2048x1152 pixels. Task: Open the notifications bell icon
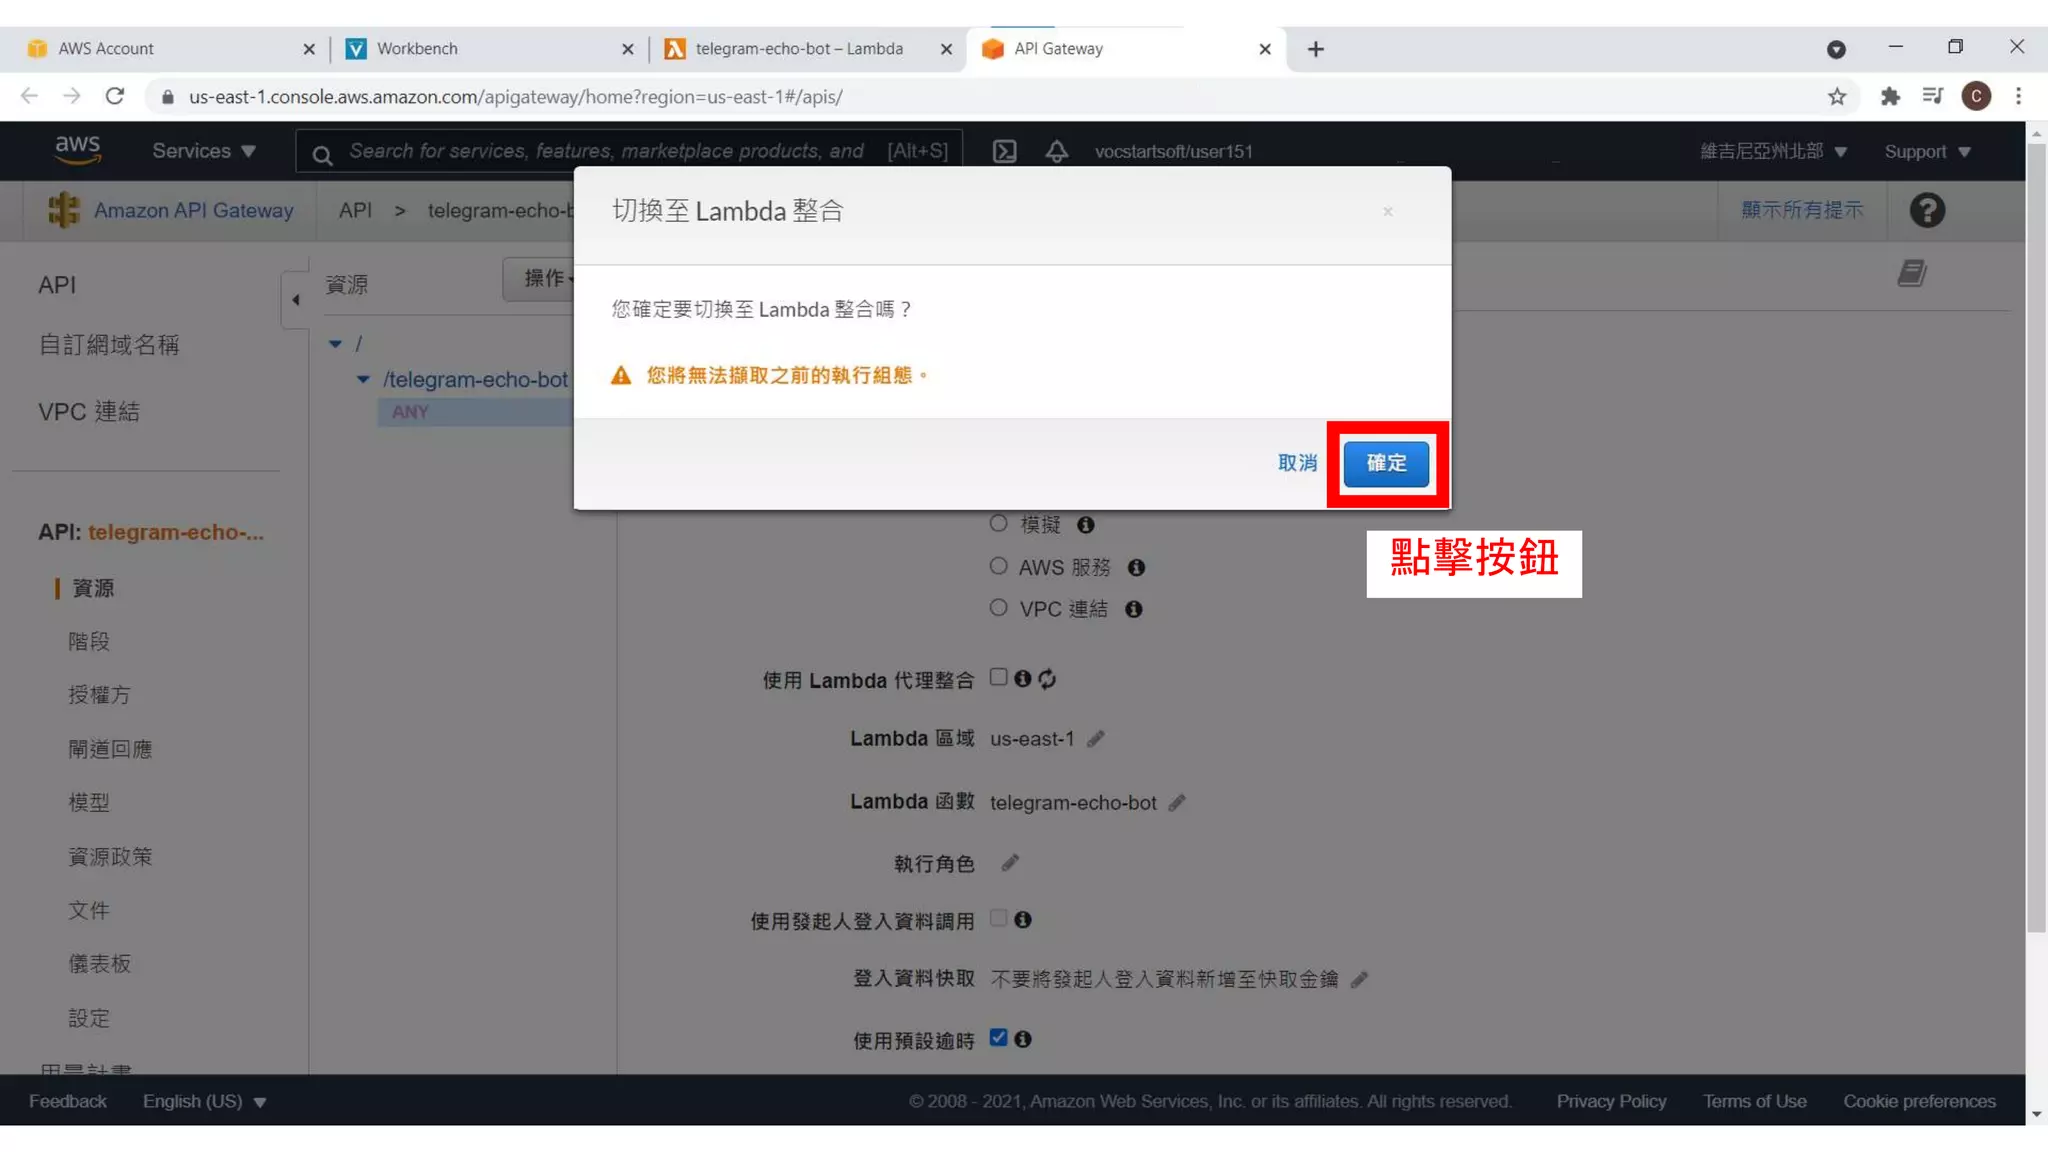1057,151
